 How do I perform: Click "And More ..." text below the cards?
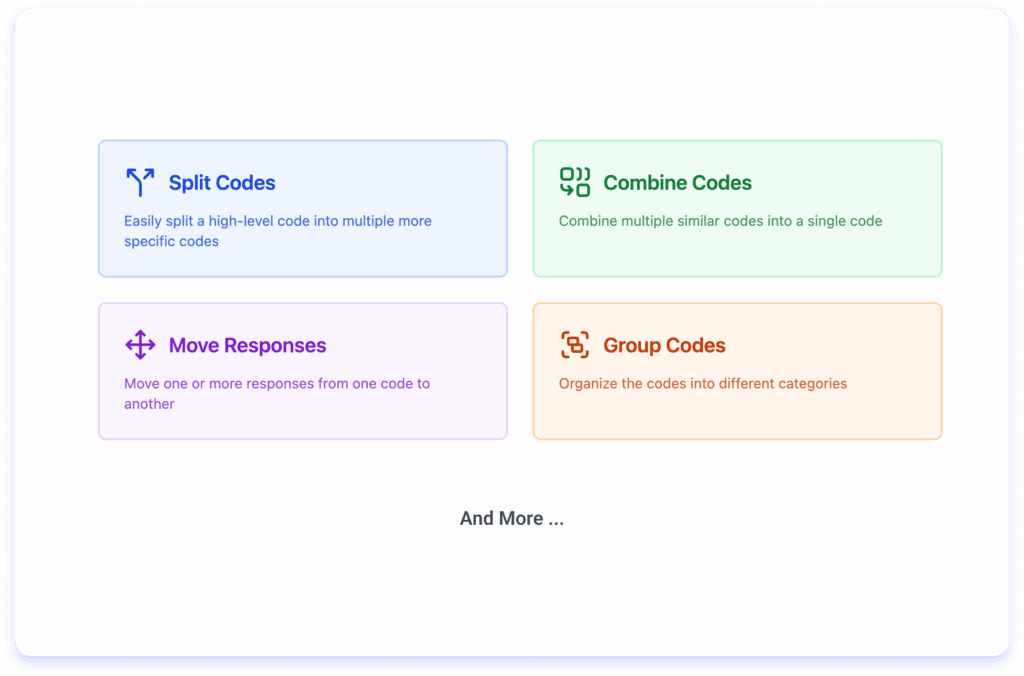[x=512, y=518]
